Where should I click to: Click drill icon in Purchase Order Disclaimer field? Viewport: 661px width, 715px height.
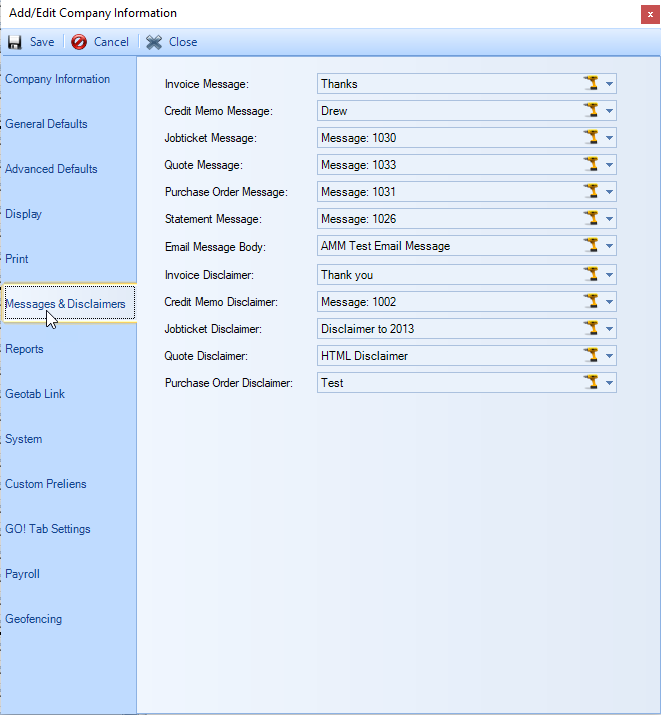coord(591,382)
